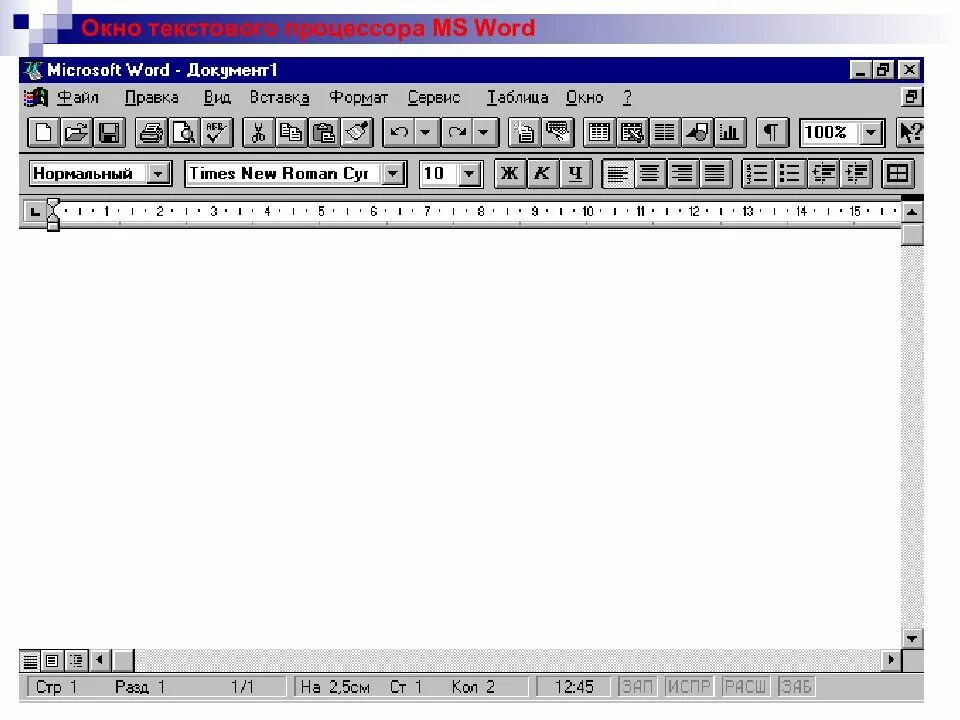Click РАСШ extend selection indicator
The height and width of the screenshot is (720, 960).
click(x=744, y=687)
